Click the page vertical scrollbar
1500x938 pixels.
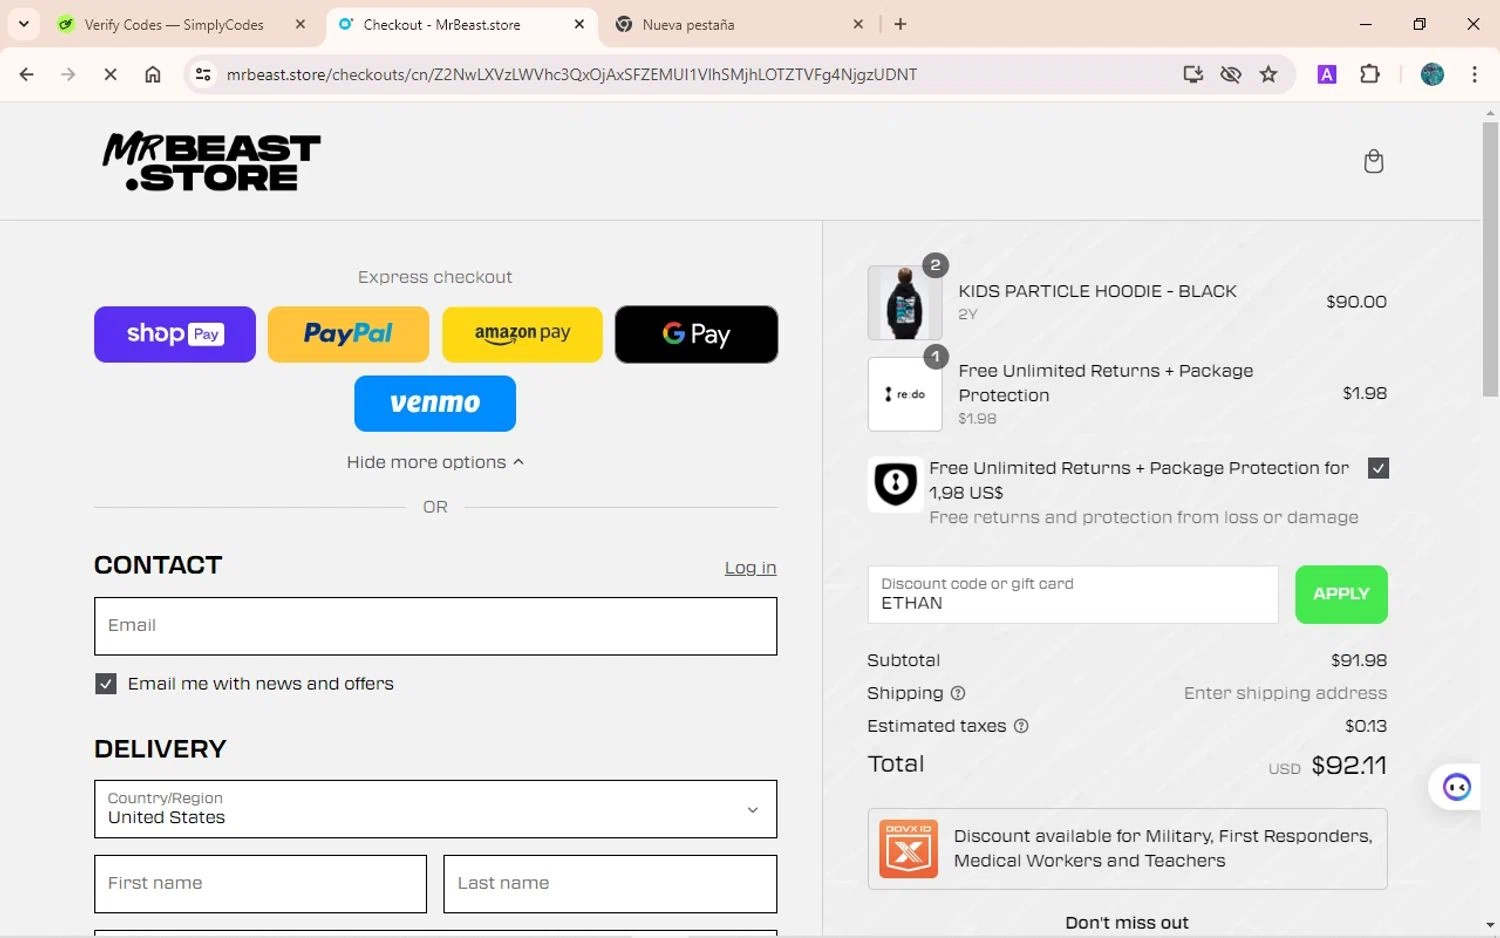1490,260
